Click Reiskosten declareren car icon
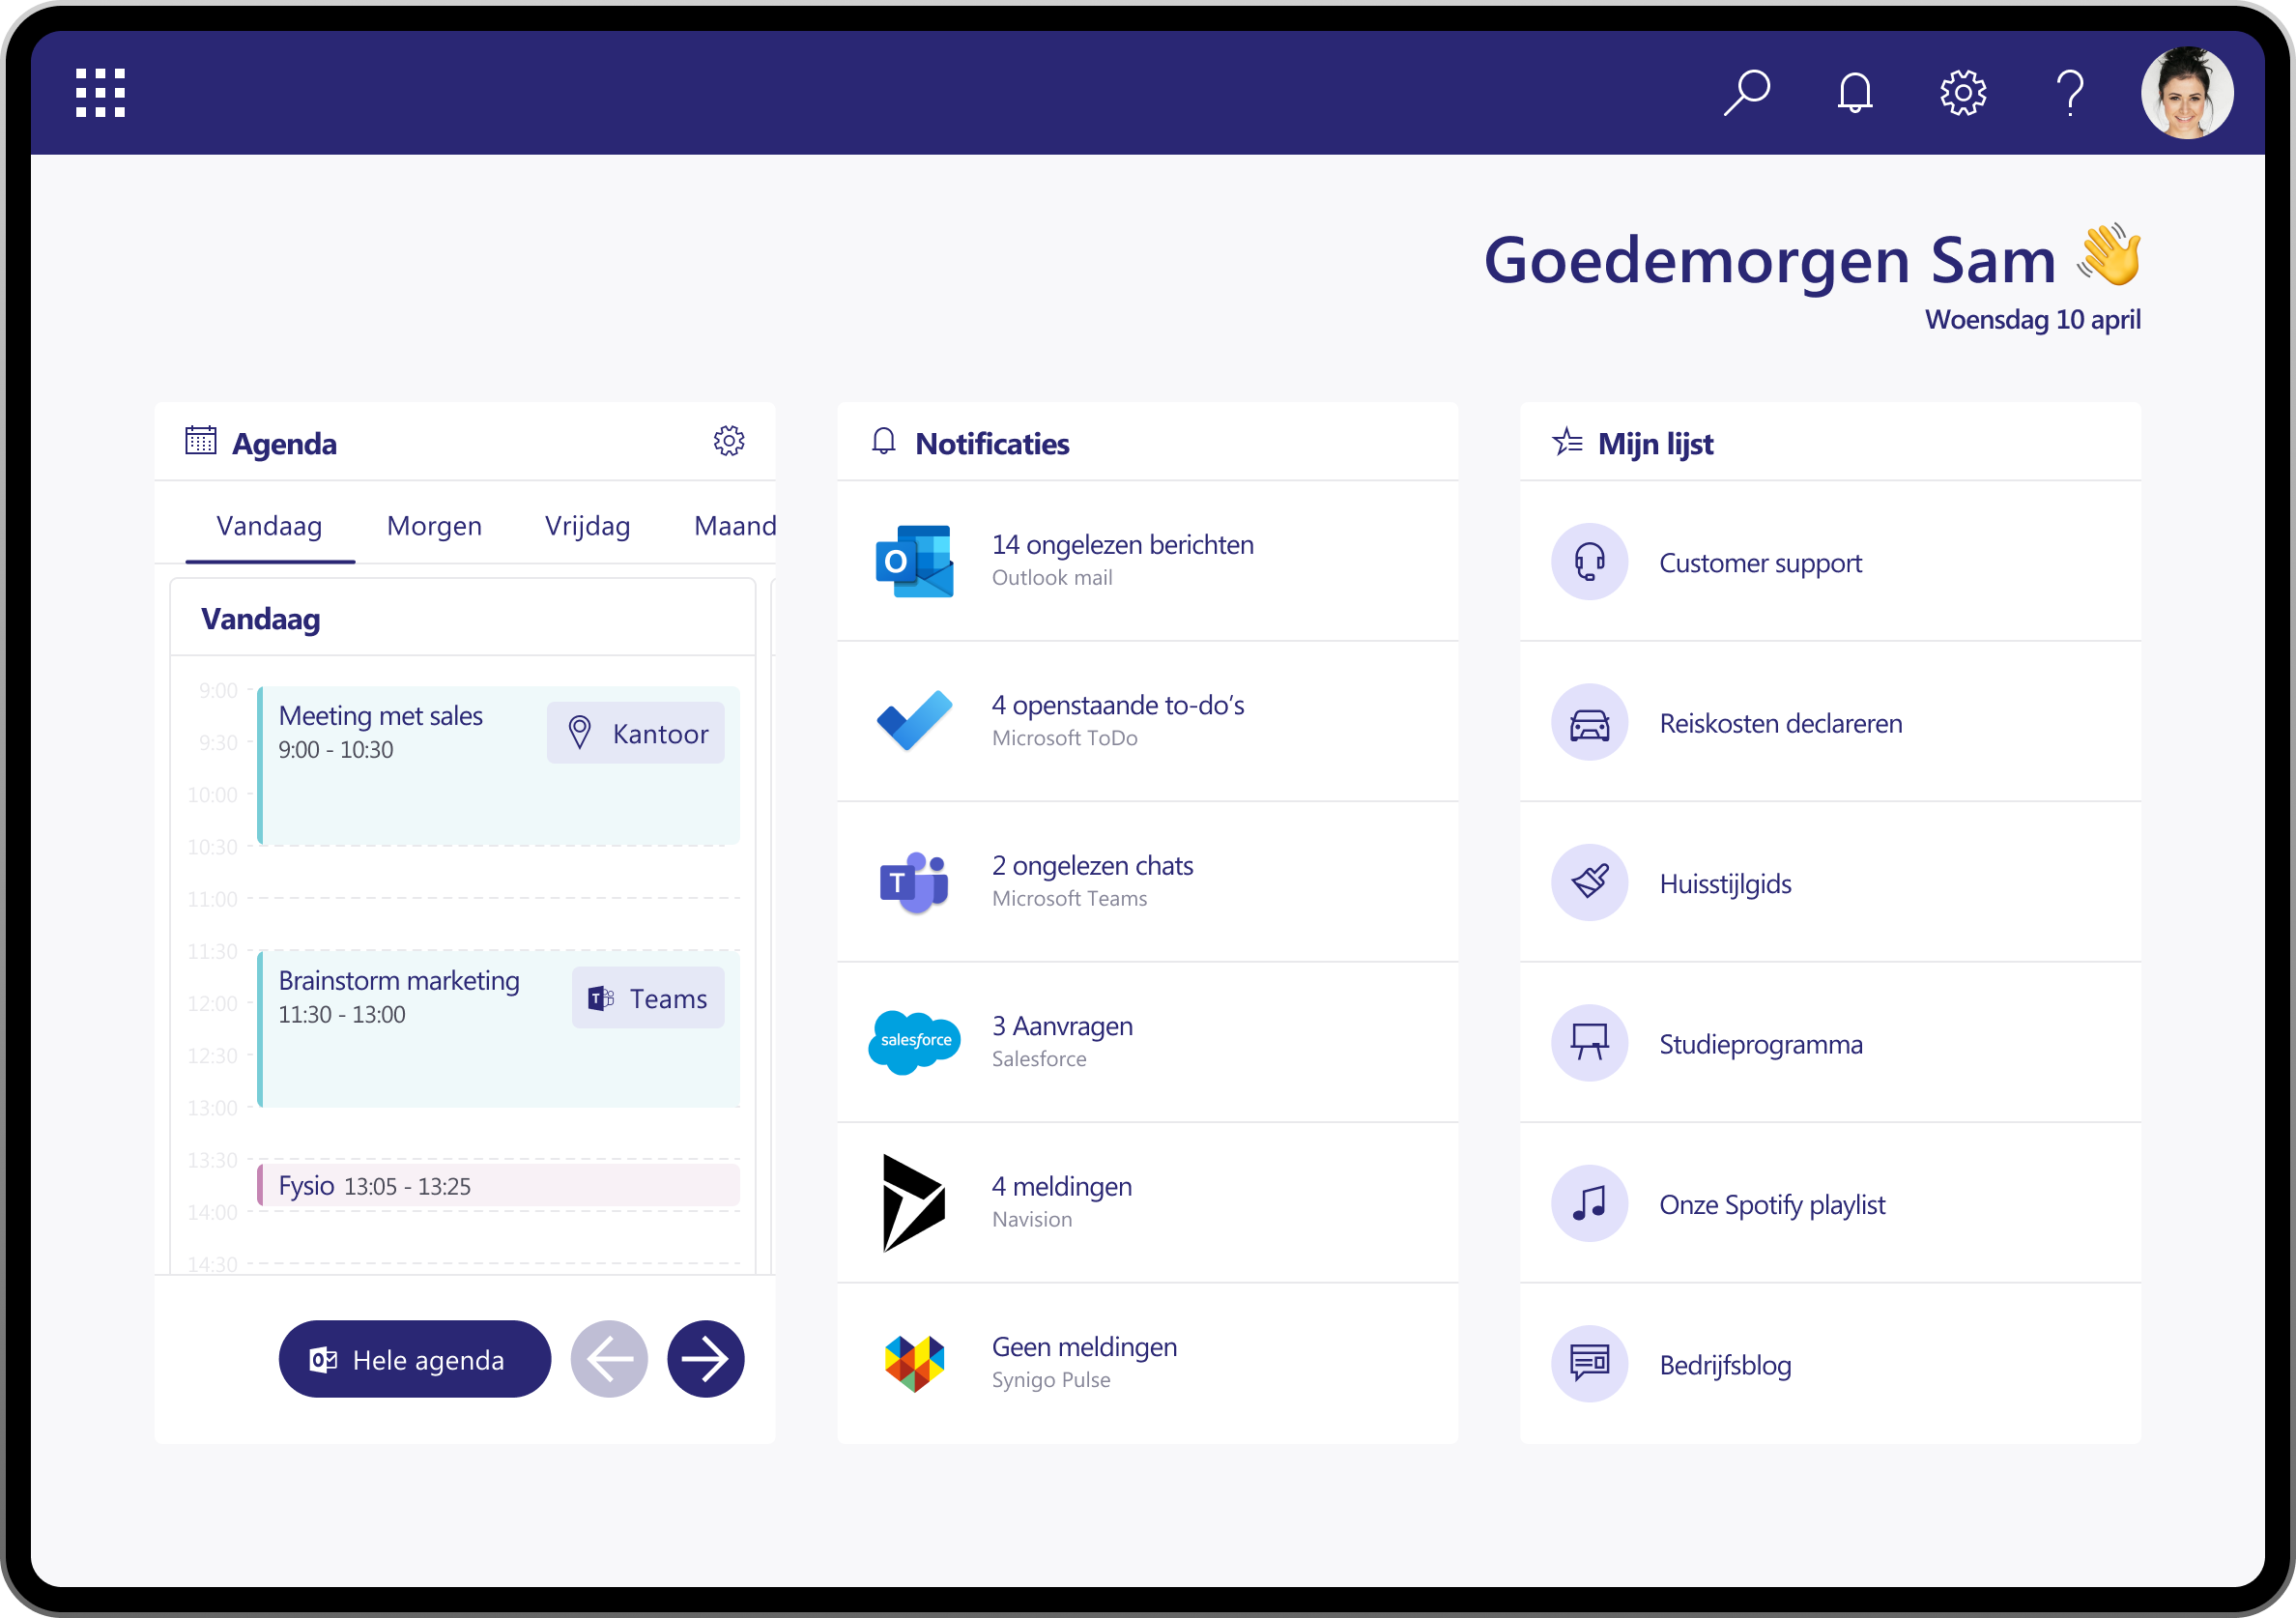This screenshot has height=1618, width=2296. click(1590, 722)
